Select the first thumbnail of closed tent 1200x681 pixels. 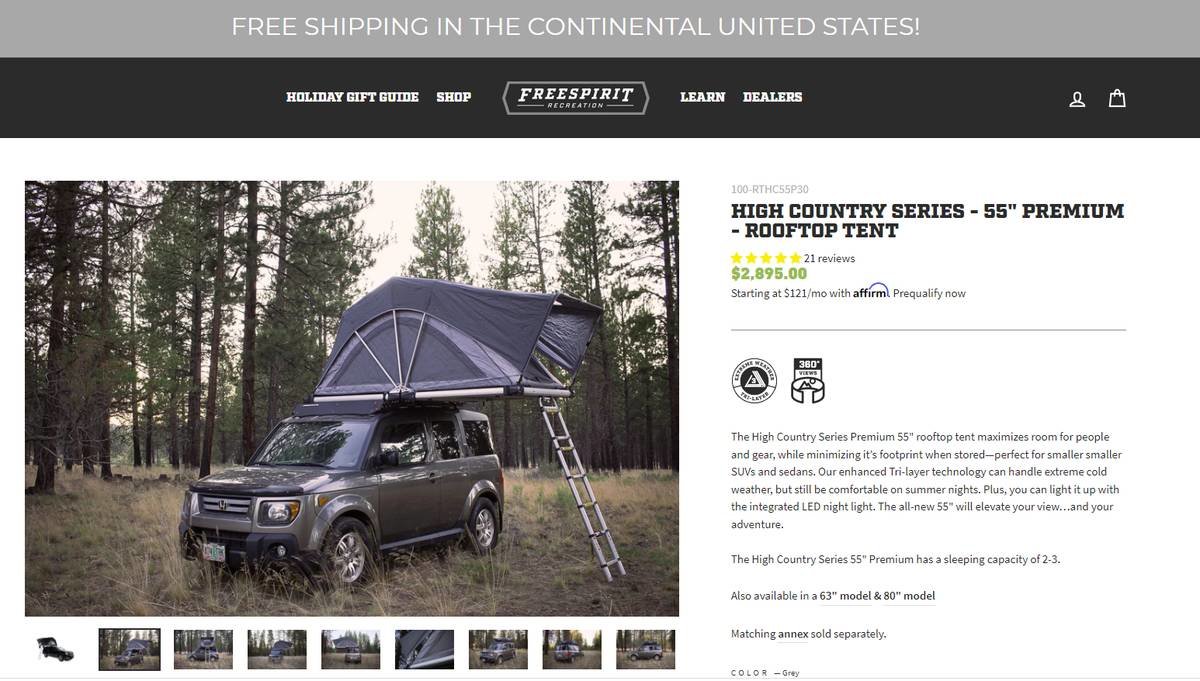click(x=55, y=649)
